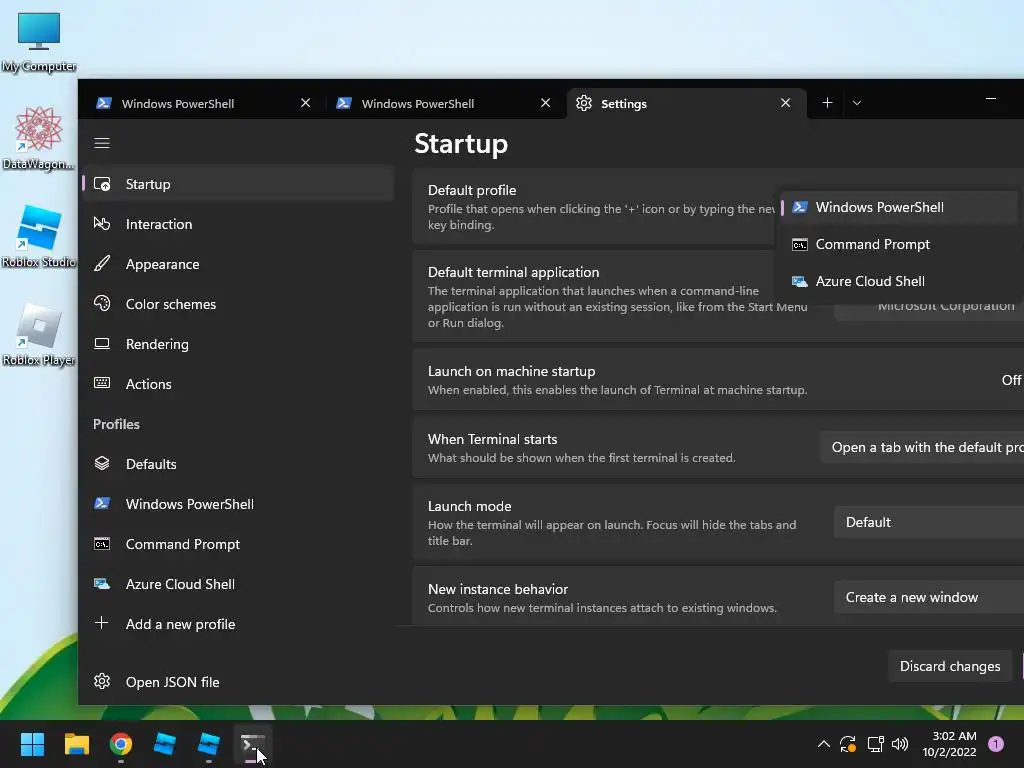Open the Windows Start menu
This screenshot has width=1024, height=768.
pyautogui.click(x=32, y=744)
